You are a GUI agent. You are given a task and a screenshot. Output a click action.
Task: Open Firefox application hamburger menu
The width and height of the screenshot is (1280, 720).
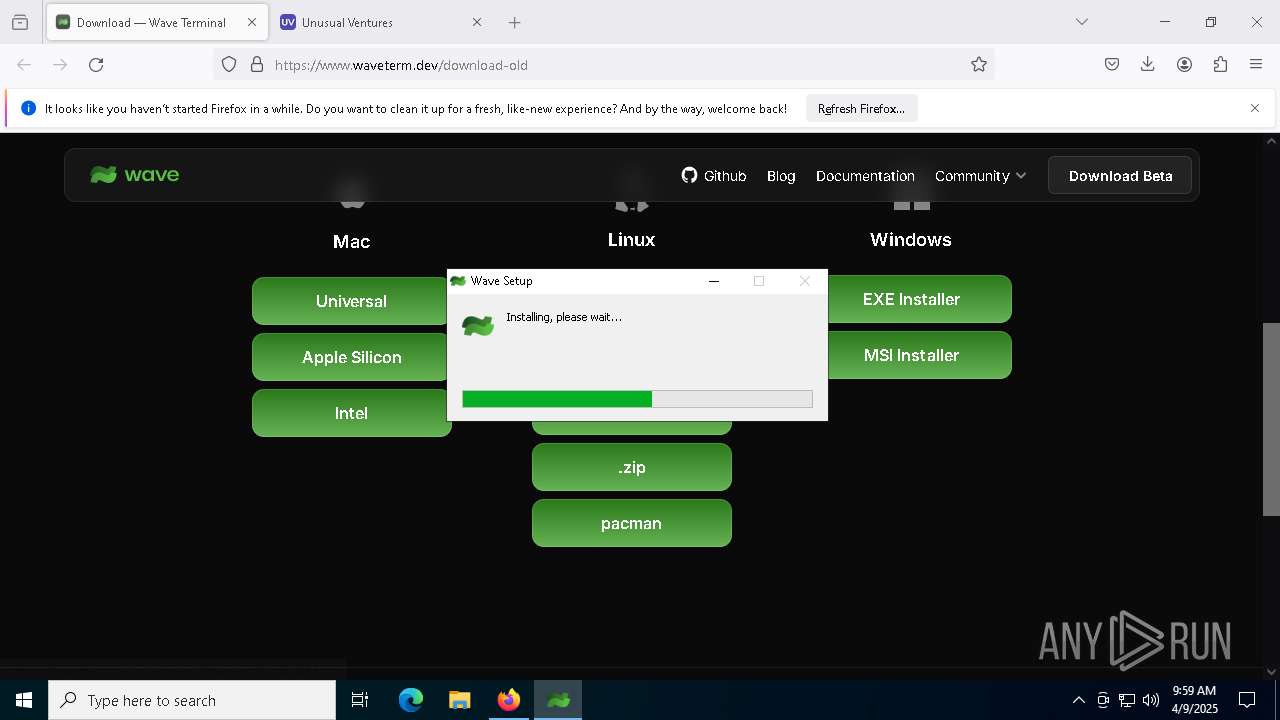pos(1256,65)
